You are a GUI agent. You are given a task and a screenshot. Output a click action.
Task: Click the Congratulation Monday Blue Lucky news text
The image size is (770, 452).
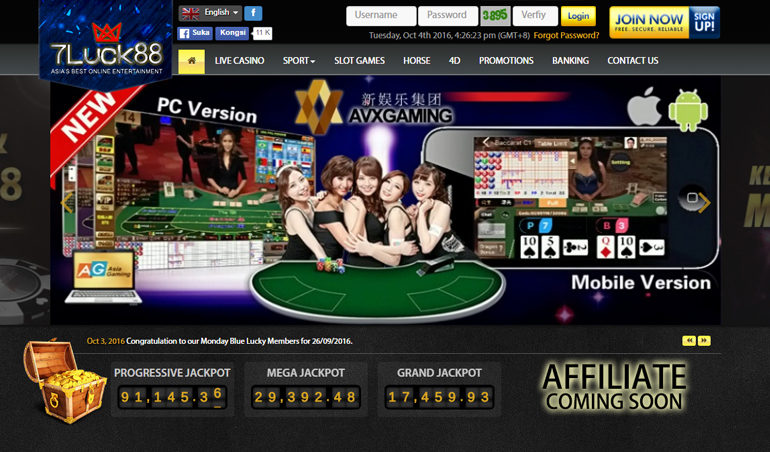[x=239, y=341]
